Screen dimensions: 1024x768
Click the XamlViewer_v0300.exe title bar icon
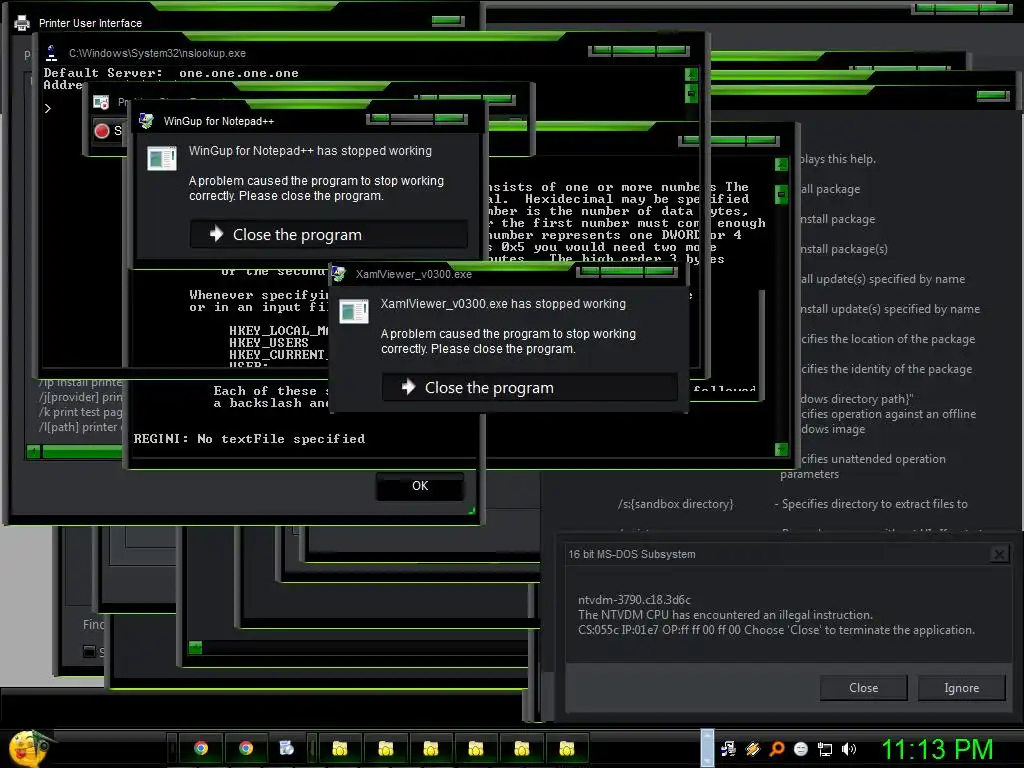338,274
